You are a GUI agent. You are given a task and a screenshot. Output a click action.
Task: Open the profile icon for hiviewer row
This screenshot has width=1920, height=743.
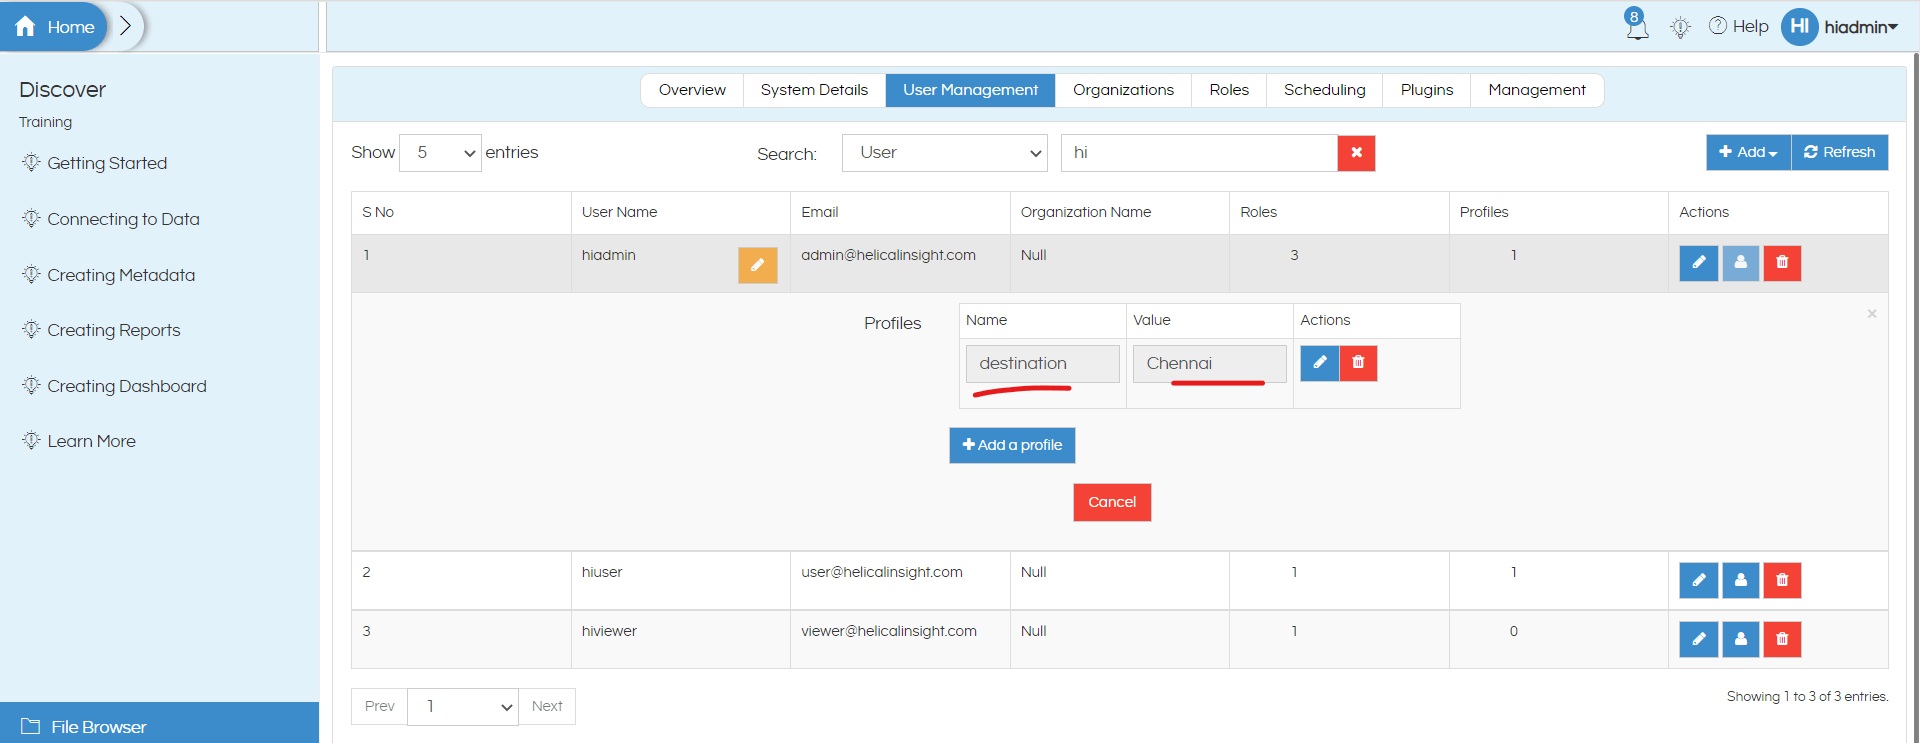click(x=1741, y=639)
